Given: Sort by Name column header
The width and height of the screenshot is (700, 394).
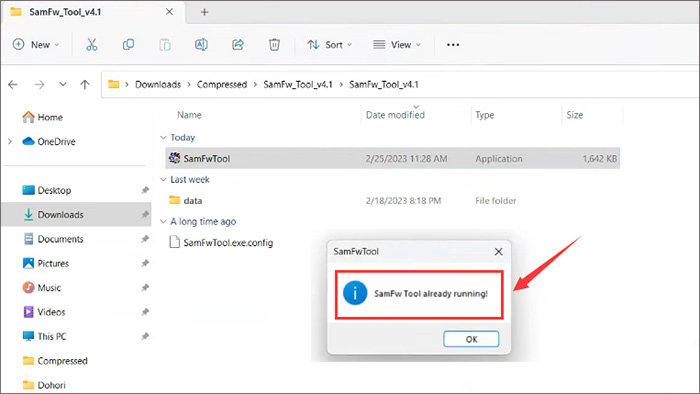Looking at the screenshot, I should 189,115.
